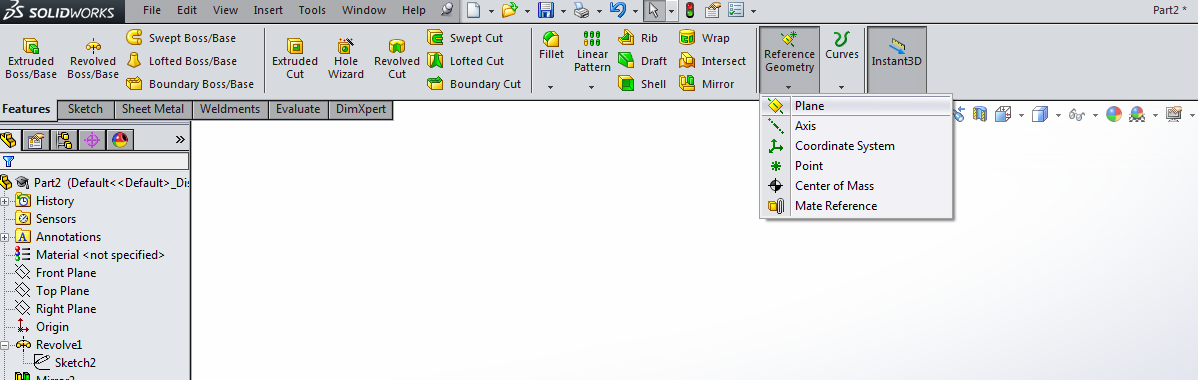Click the Edit Appearance color sphere icon

(1114, 115)
